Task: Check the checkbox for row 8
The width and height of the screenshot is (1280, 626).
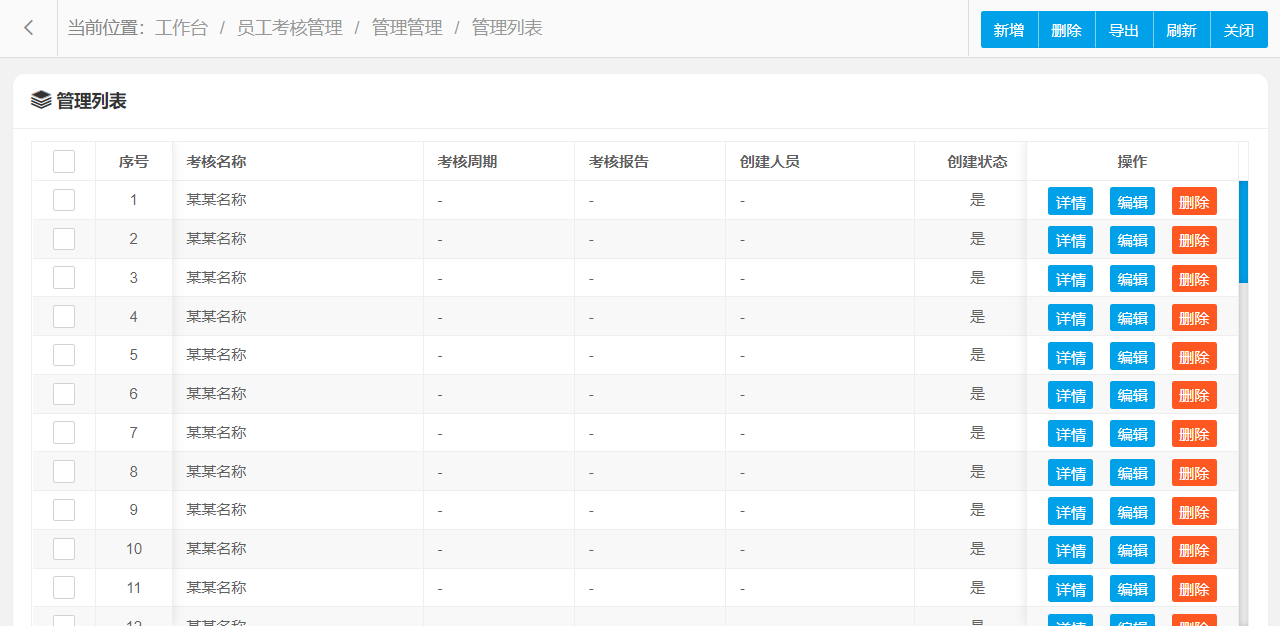Action: pyautogui.click(x=64, y=471)
